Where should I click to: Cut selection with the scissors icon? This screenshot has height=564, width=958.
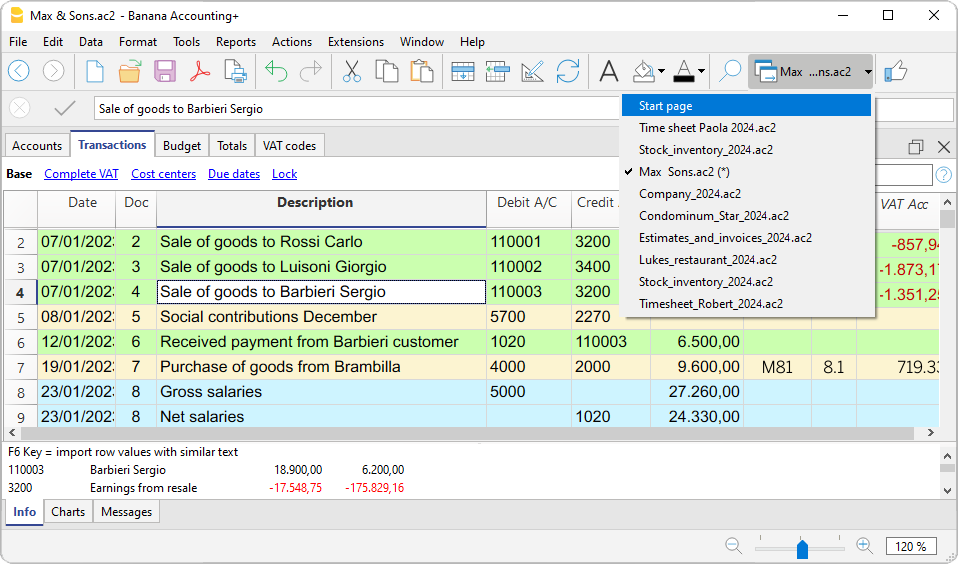[351, 71]
